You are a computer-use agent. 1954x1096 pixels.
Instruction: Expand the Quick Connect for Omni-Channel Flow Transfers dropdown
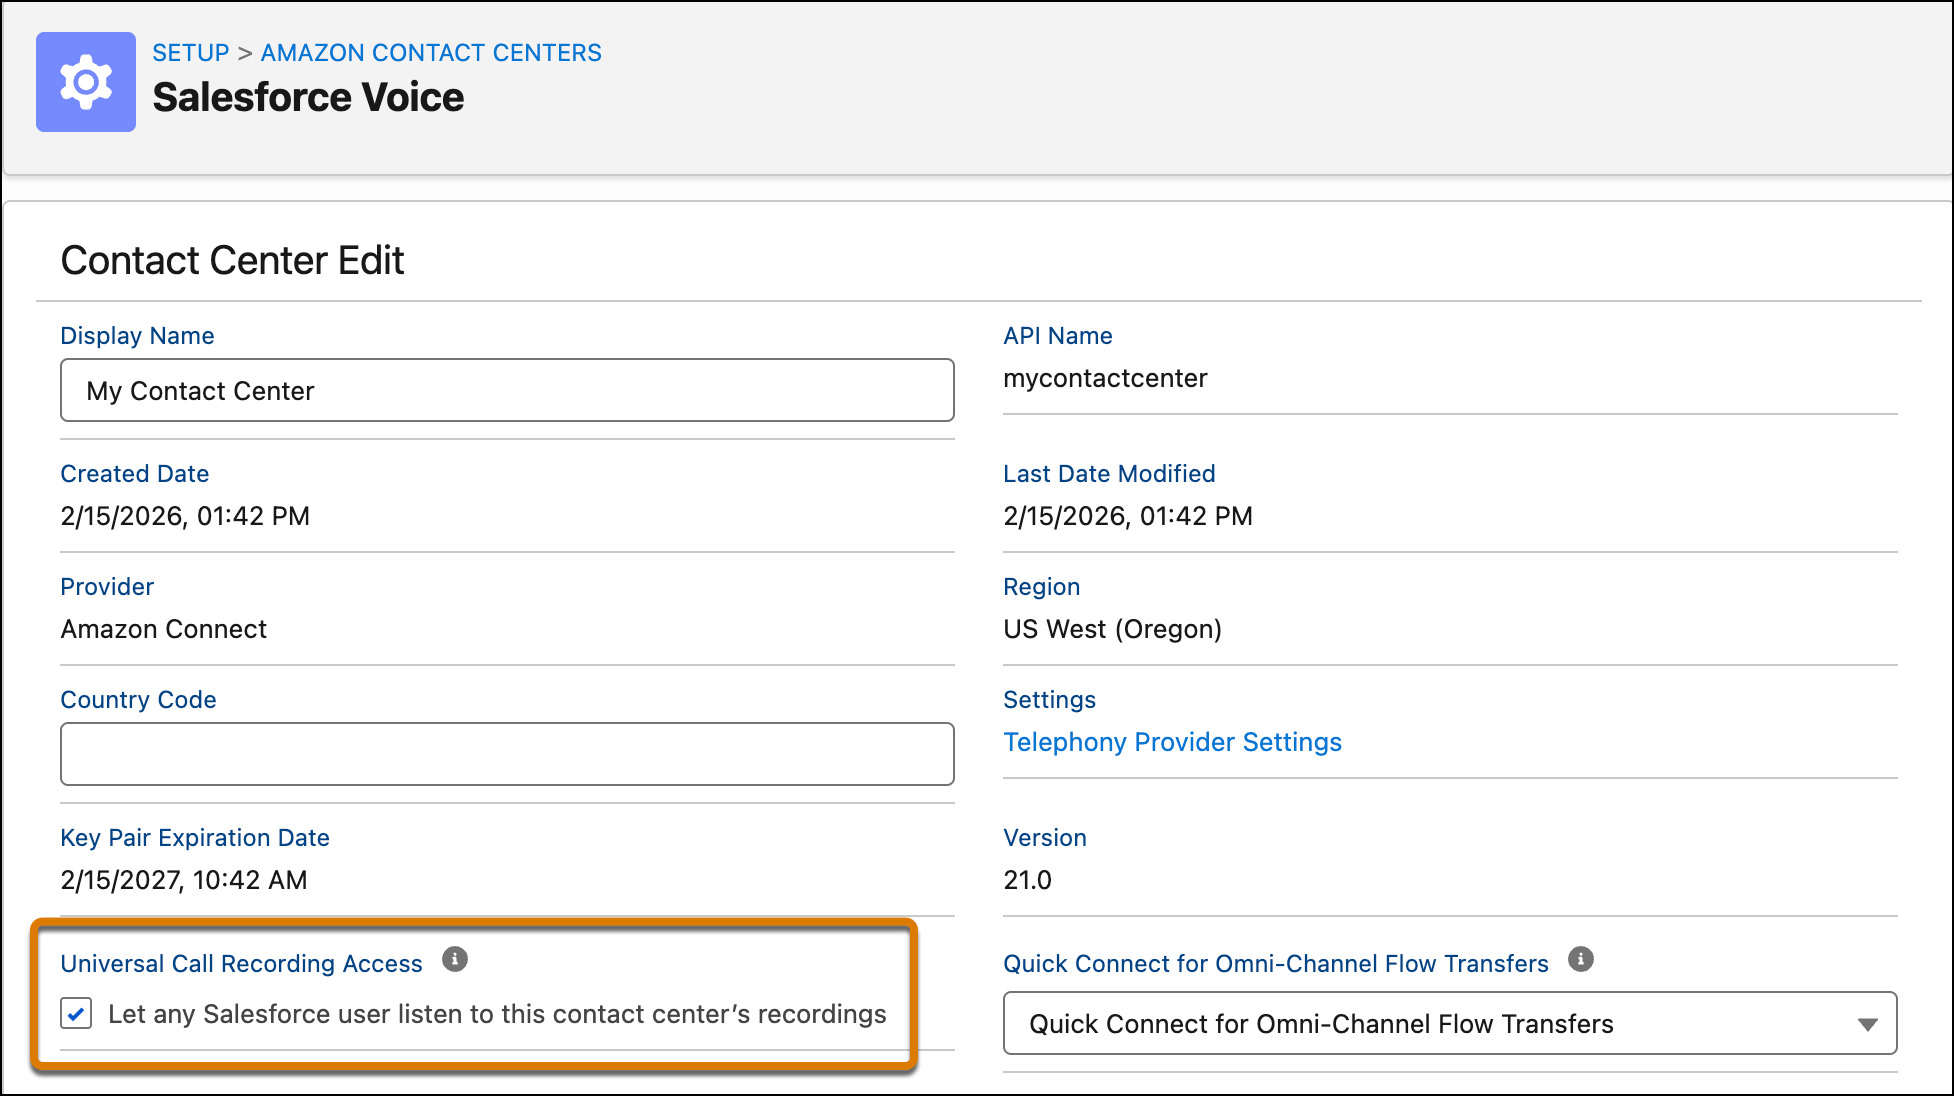[x=1450, y=1023]
